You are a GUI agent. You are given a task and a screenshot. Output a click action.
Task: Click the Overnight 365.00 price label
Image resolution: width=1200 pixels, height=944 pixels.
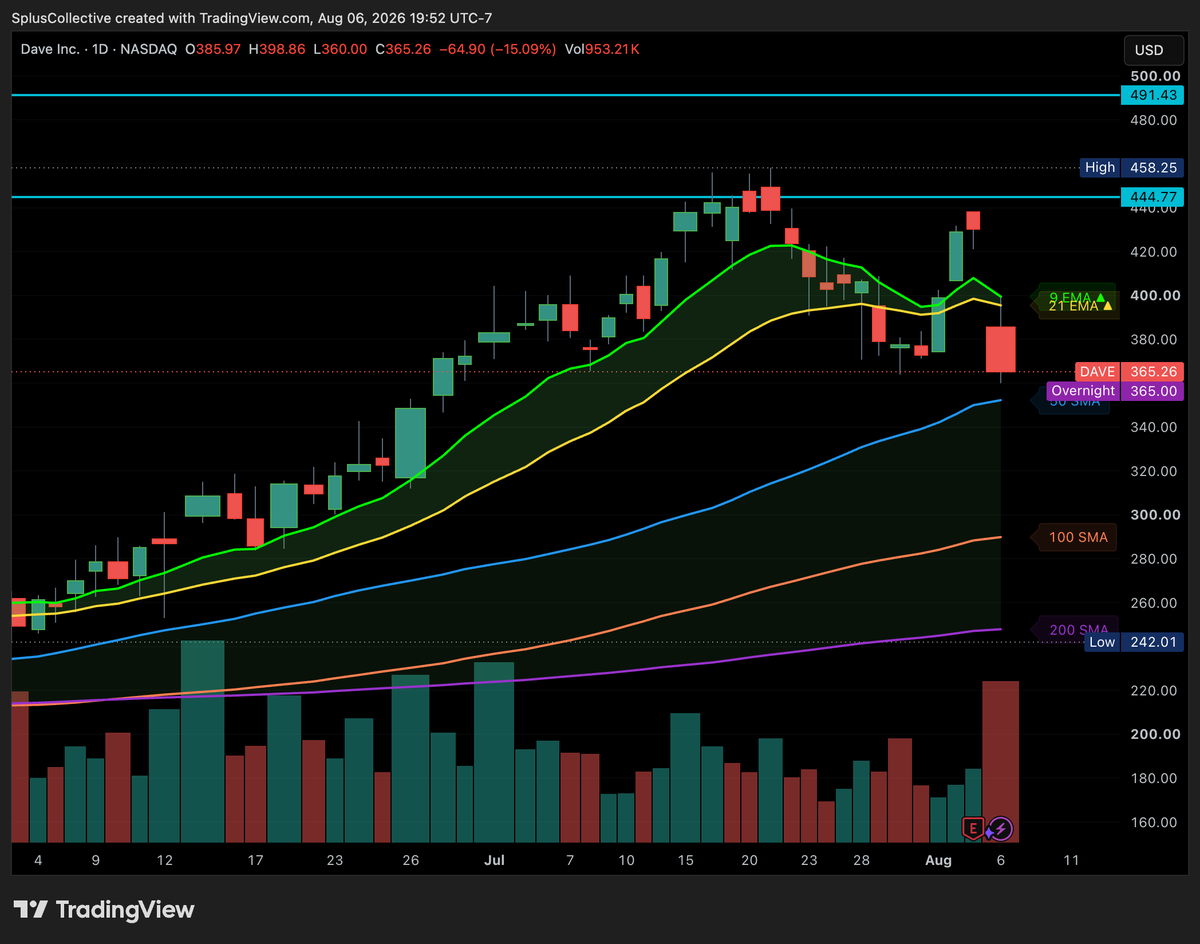coord(1113,391)
